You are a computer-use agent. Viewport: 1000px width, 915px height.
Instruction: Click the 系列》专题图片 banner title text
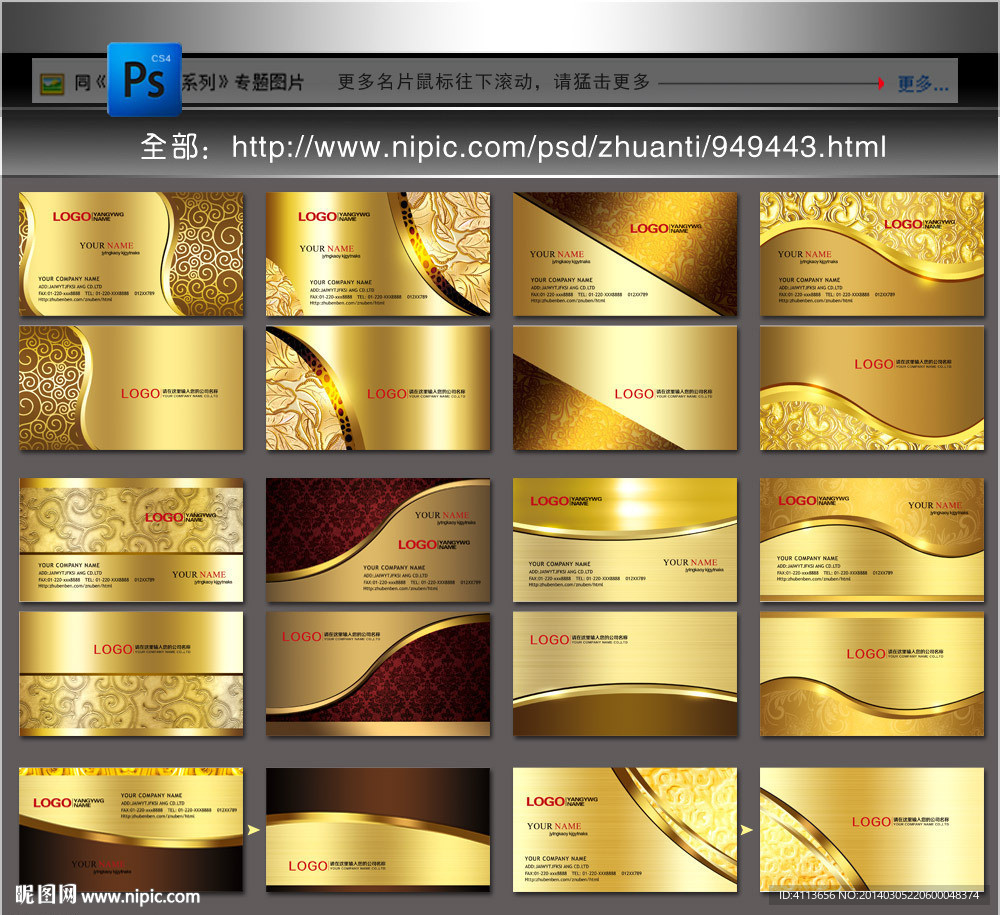pos(242,82)
